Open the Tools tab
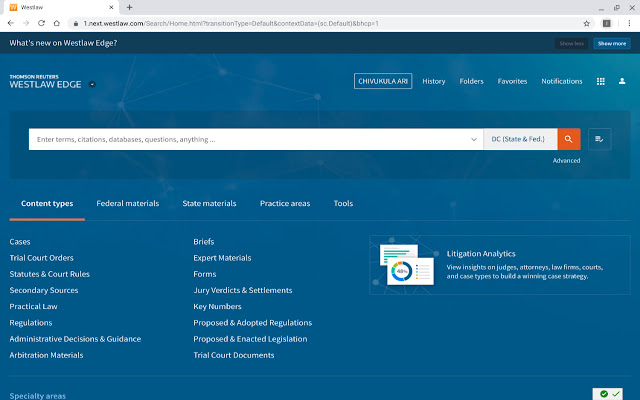640x400 pixels. click(343, 203)
